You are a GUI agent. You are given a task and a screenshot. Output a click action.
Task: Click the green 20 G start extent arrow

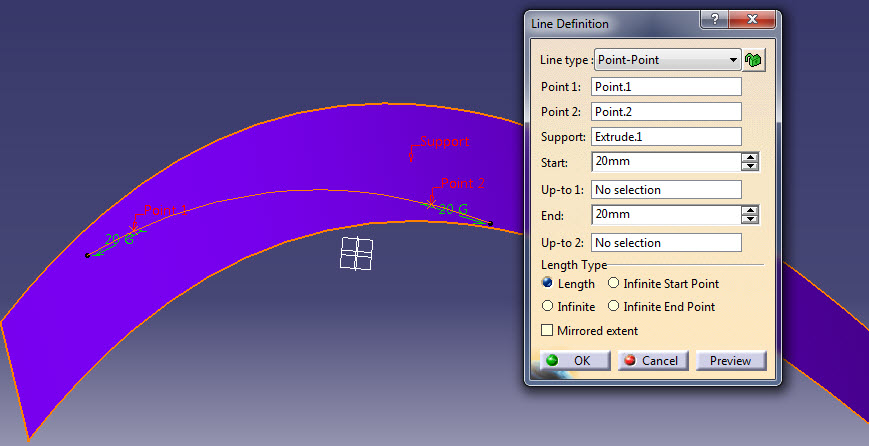point(115,242)
